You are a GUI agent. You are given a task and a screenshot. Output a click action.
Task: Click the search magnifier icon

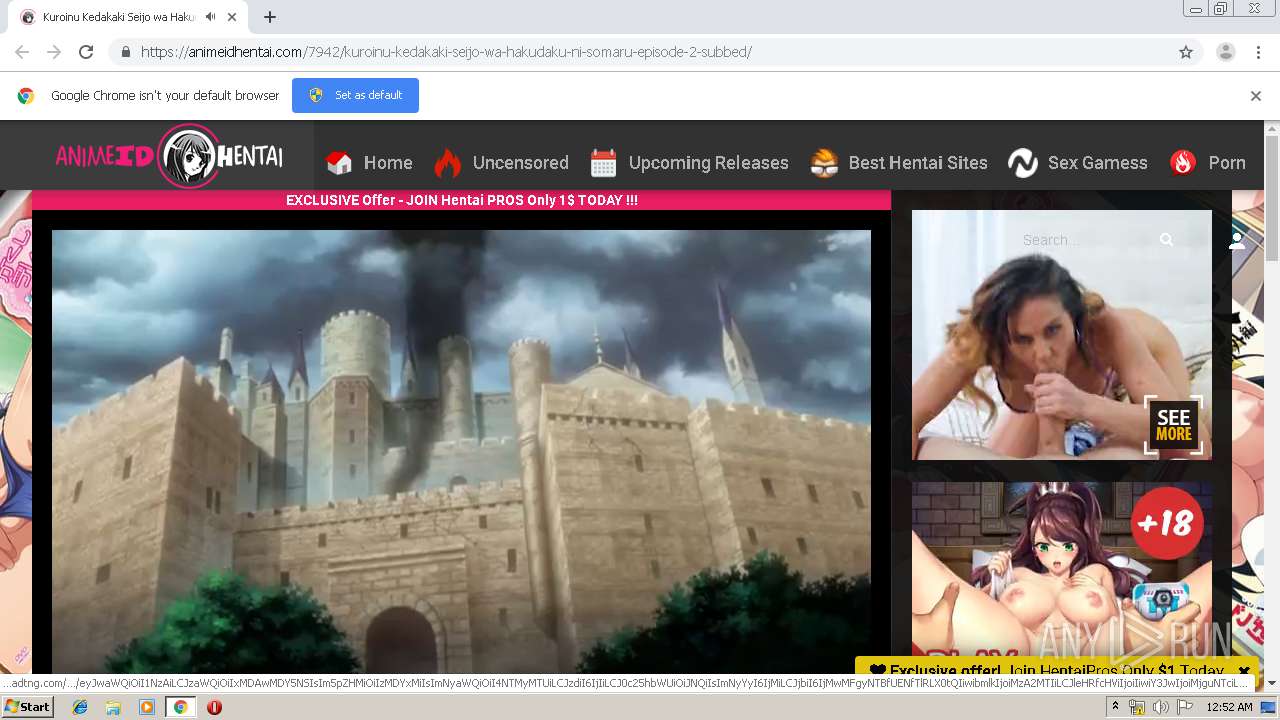(1166, 240)
